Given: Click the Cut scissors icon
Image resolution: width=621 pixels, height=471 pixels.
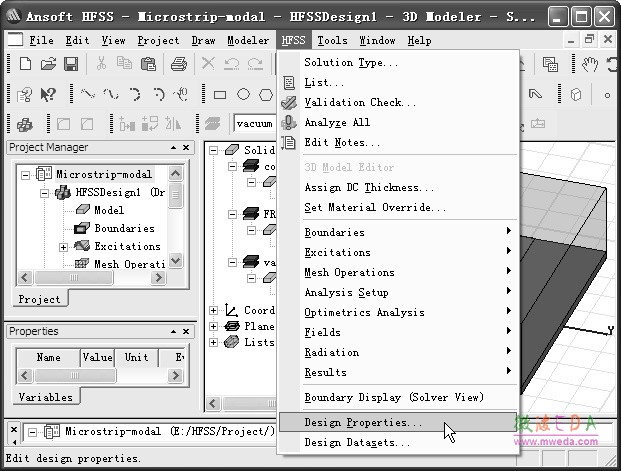Looking at the screenshot, I should [101, 63].
